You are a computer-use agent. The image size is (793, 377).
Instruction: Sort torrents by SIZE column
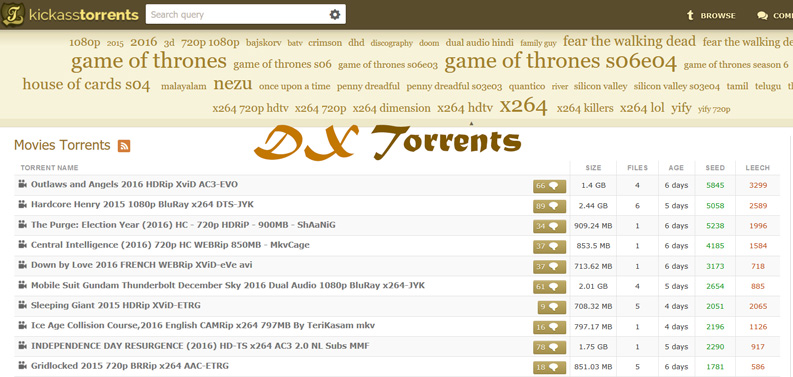click(594, 167)
